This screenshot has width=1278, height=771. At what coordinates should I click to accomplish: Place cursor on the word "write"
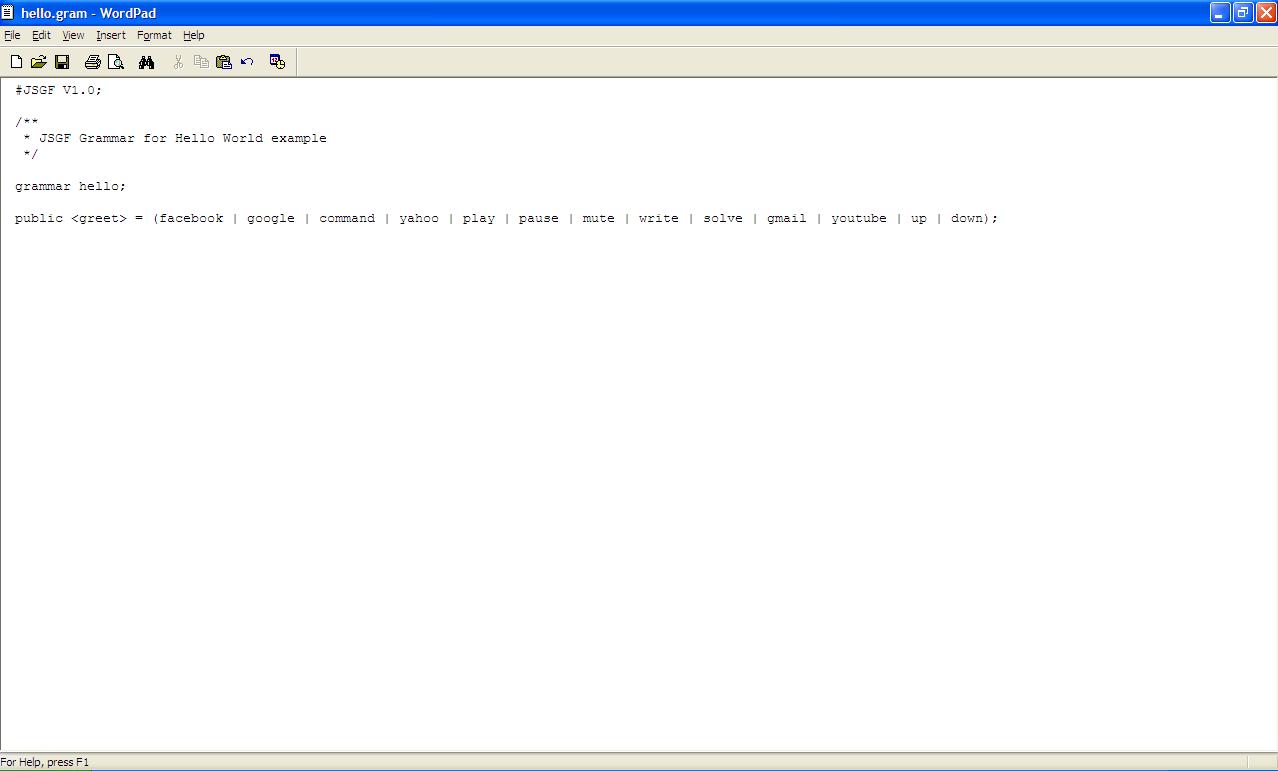pos(659,218)
